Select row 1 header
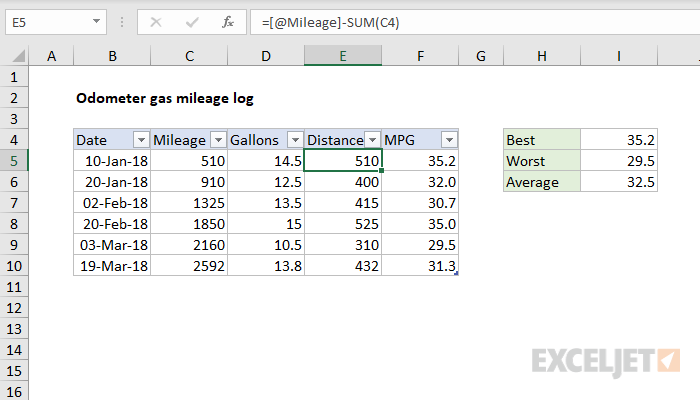 click(14, 77)
